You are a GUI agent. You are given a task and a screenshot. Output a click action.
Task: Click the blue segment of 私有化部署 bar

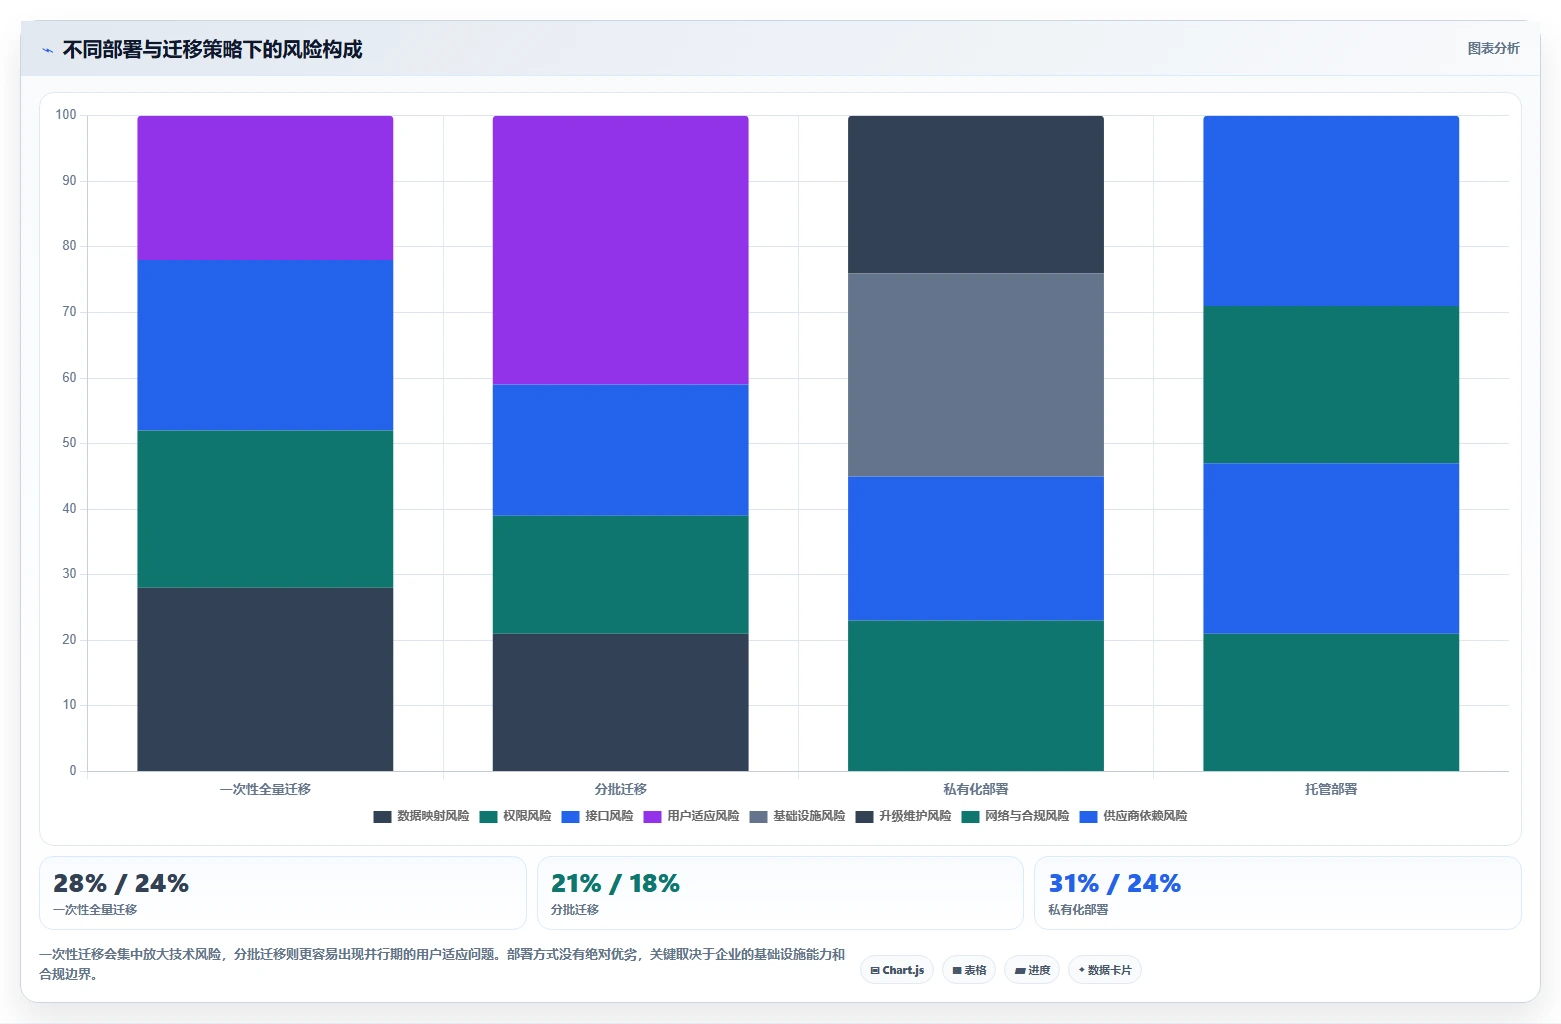(x=976, y=548)
